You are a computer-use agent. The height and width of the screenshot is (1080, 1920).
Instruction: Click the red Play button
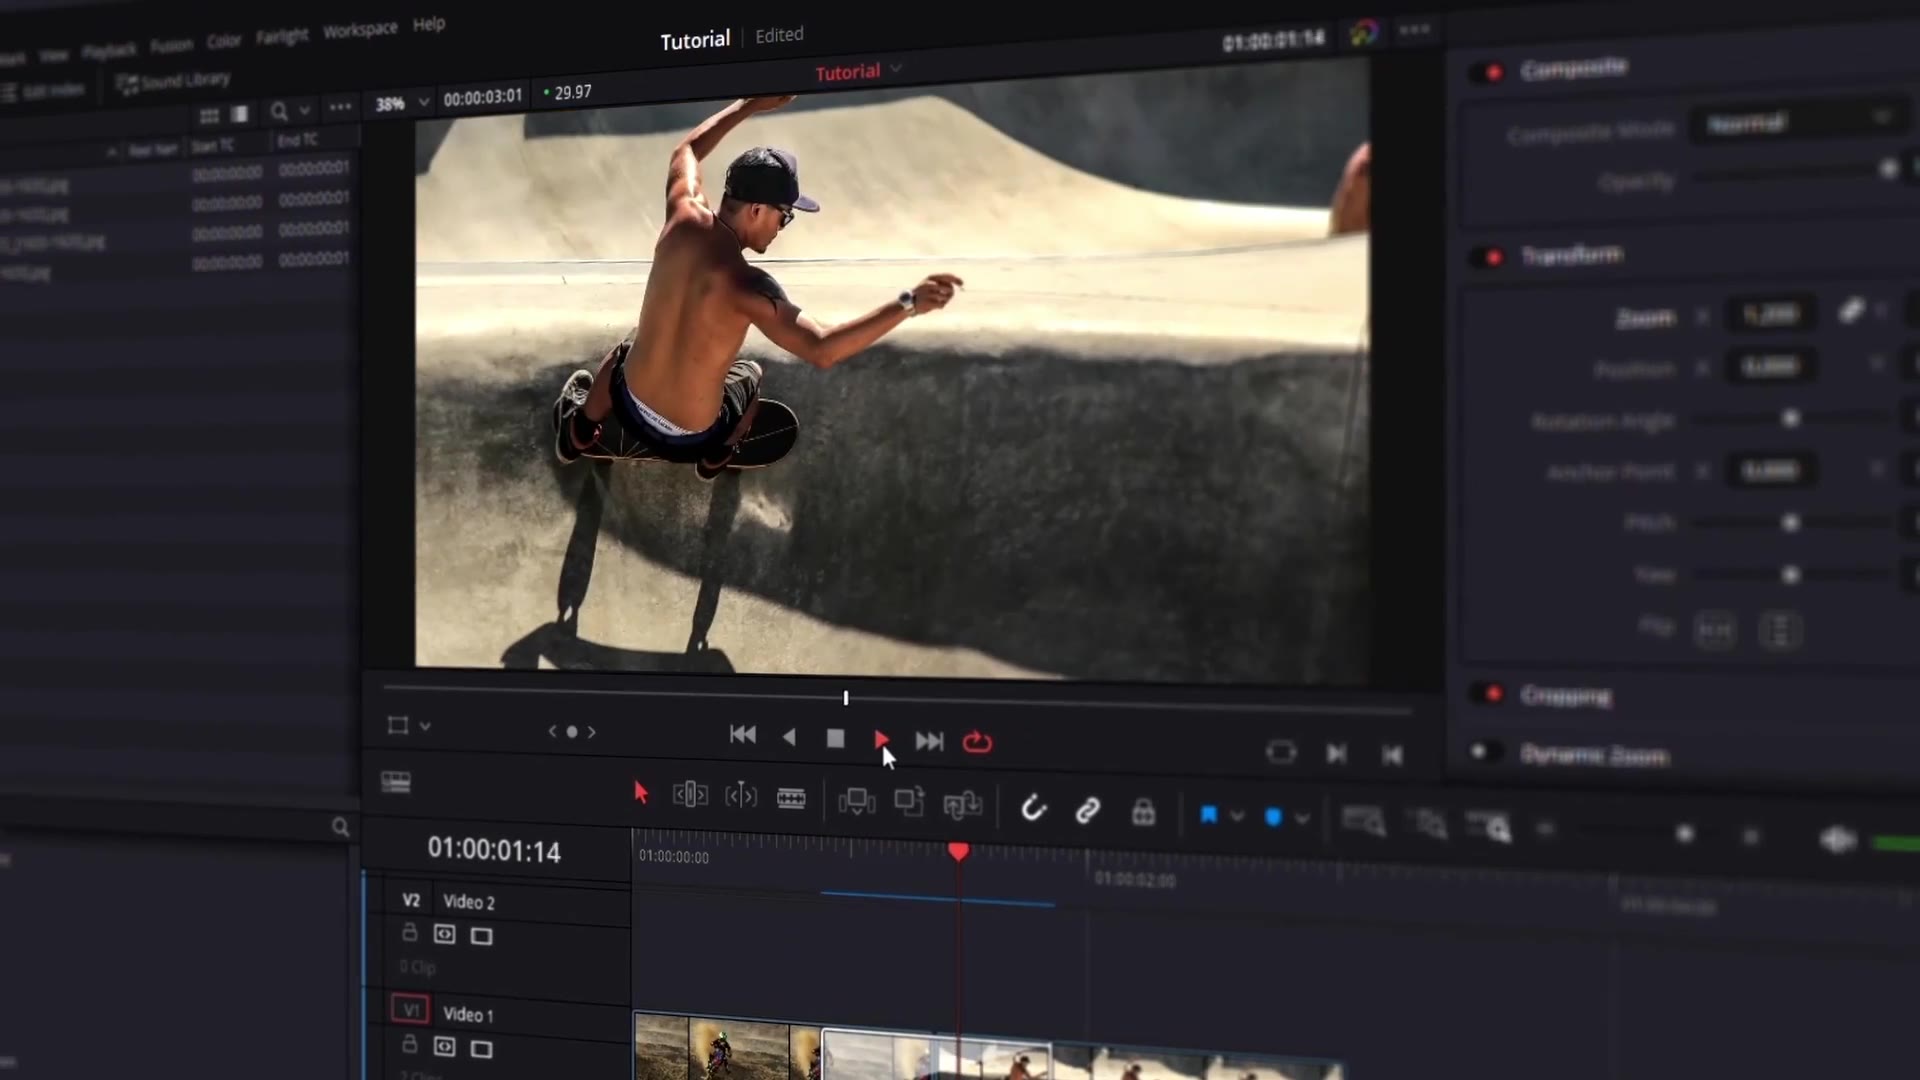[881, 740]
